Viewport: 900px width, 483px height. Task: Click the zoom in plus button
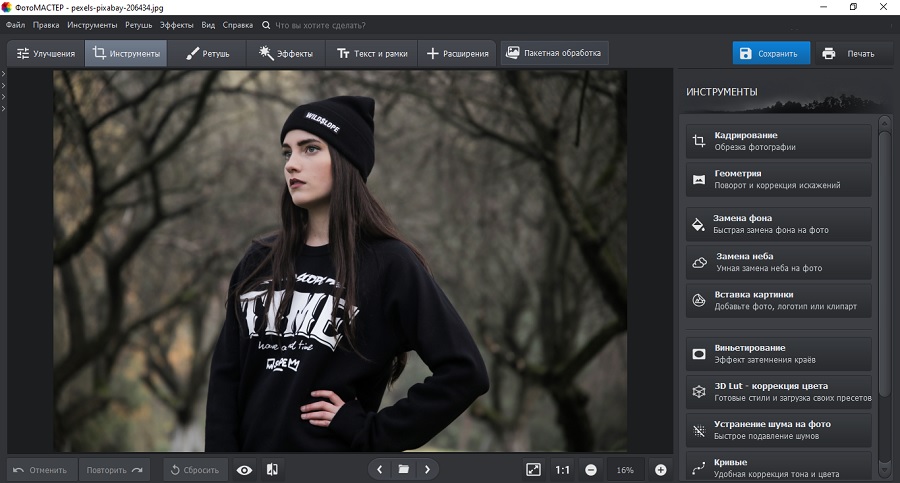660,469
